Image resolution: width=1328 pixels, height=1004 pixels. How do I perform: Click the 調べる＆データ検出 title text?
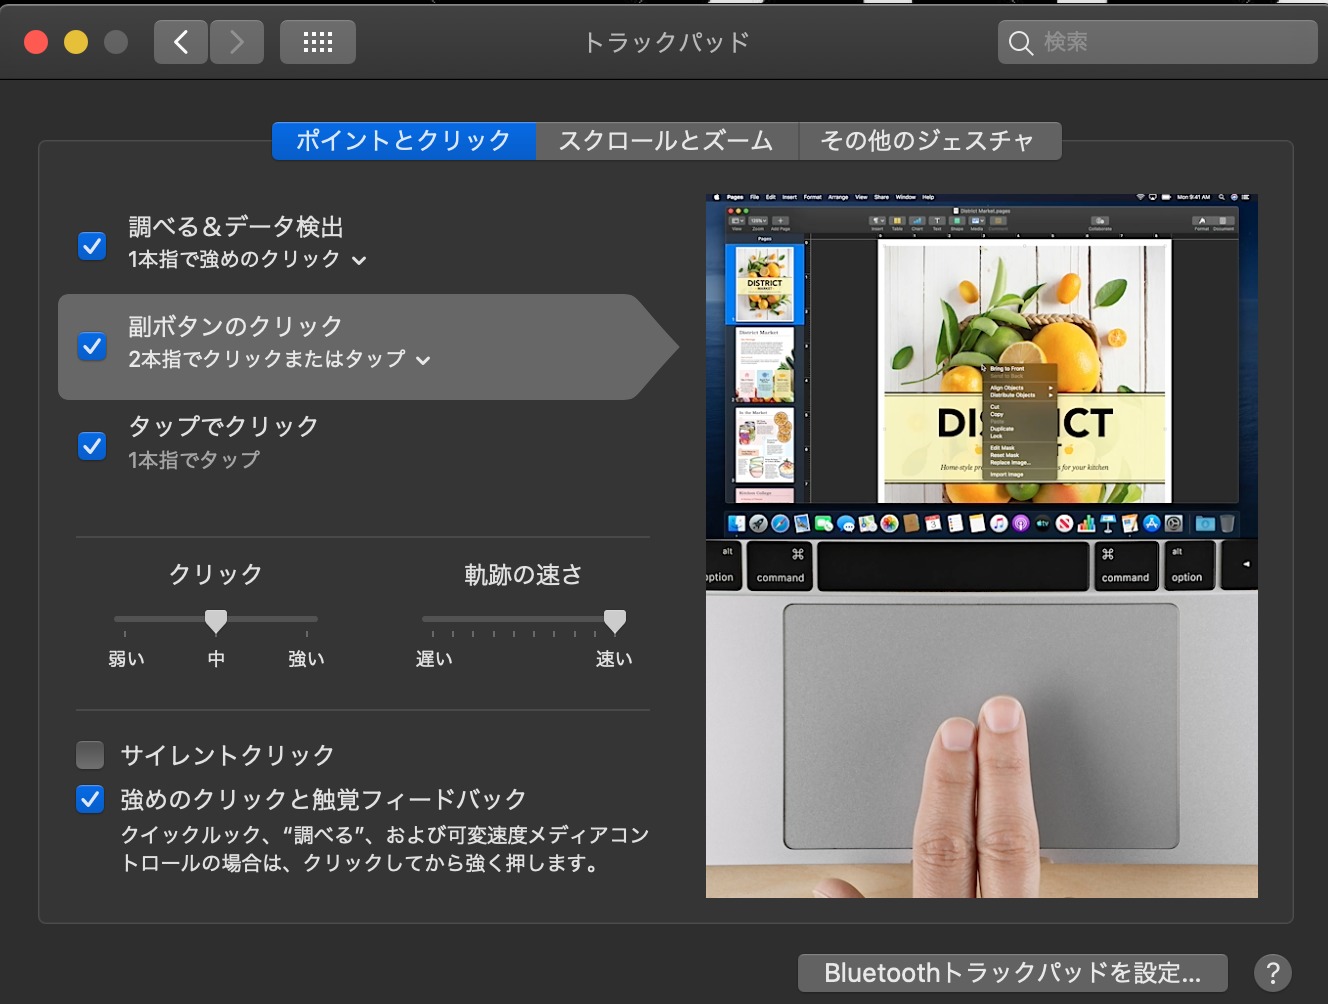coord(236,227)
